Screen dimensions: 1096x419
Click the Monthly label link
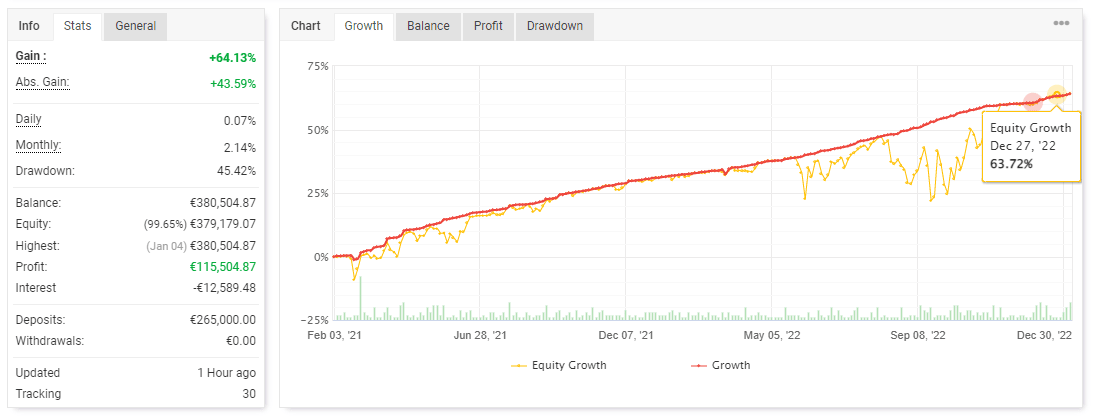(x=38, y=146)
